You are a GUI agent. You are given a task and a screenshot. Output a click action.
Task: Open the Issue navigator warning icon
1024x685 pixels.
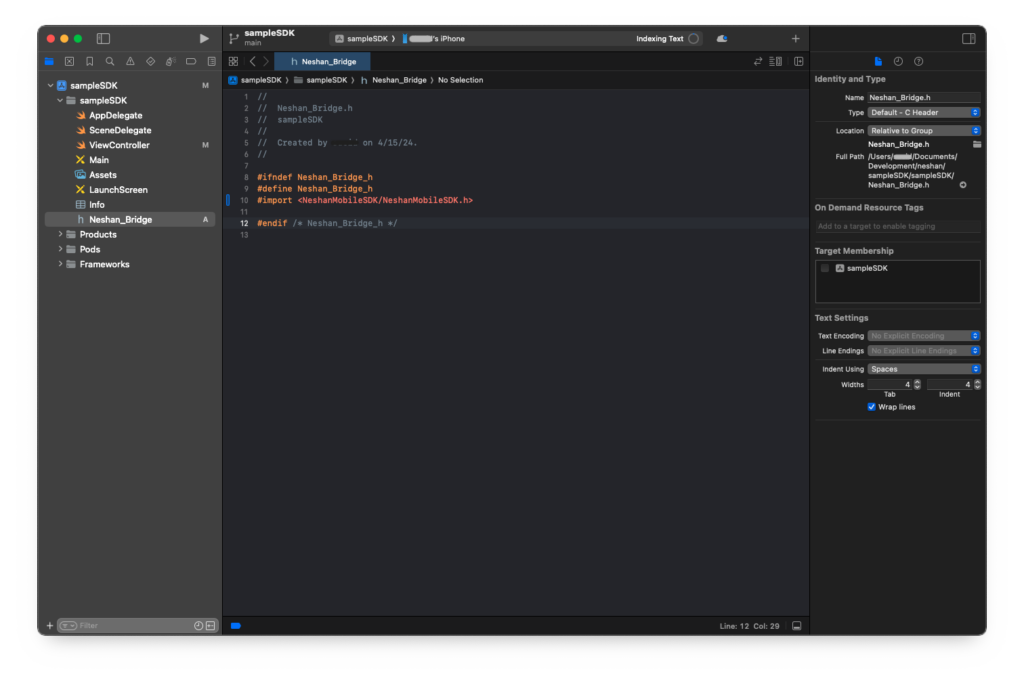point(130,61)
